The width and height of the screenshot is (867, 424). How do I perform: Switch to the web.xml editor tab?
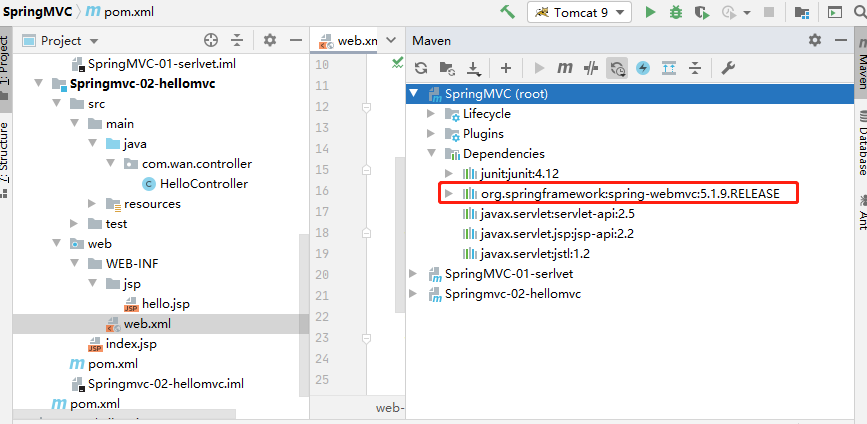click(349, 41)
